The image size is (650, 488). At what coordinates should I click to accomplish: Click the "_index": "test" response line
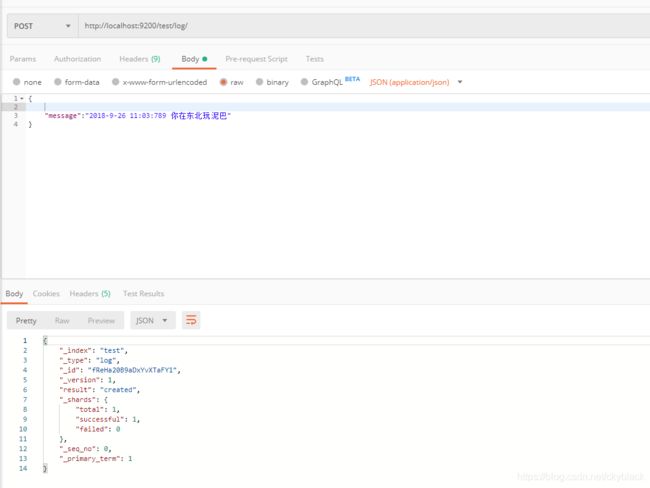point(94,350)
